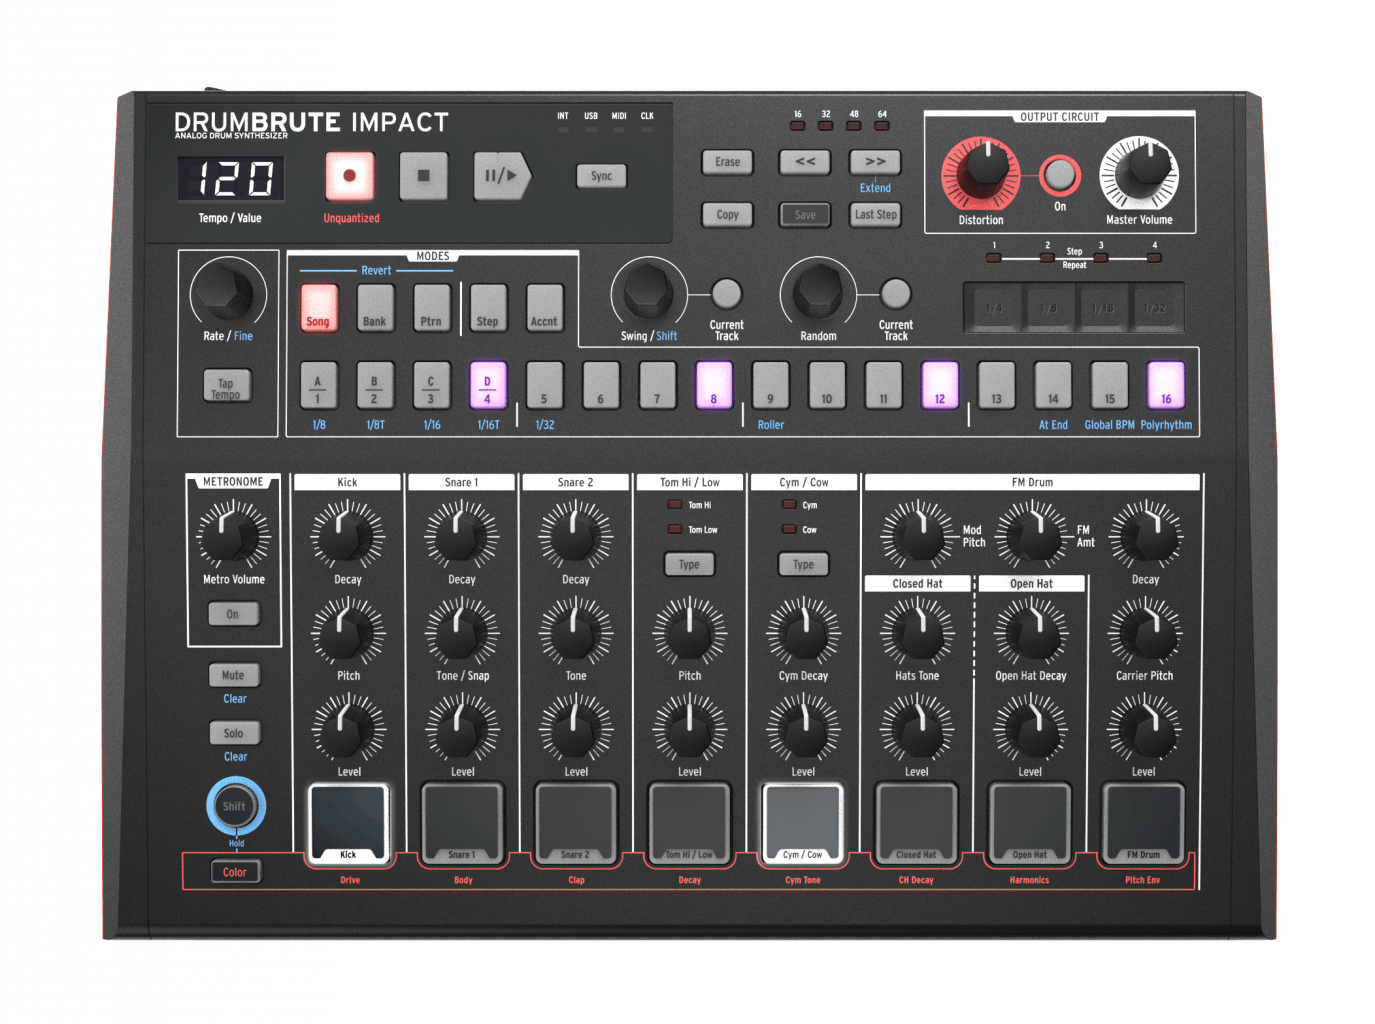Click step button A 1
This screenshot has height=1024, width=1375.
pyautogui.click(x=319, y=386)
